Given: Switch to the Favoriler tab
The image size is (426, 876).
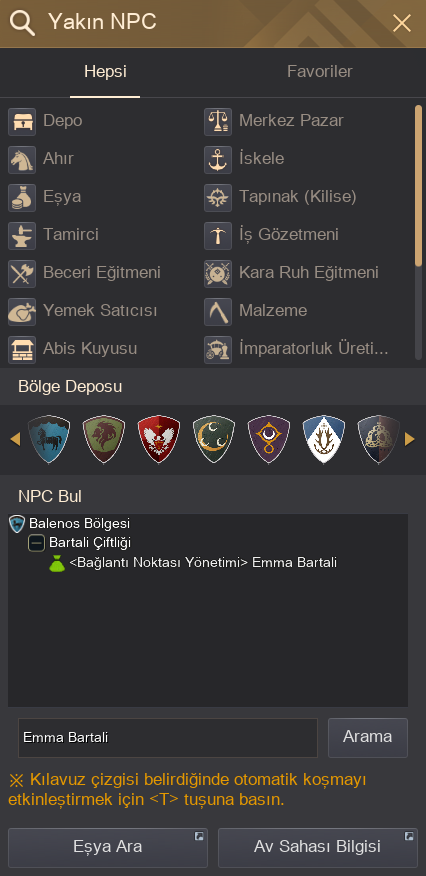Looking at the screenshot, I should (319, 72).
